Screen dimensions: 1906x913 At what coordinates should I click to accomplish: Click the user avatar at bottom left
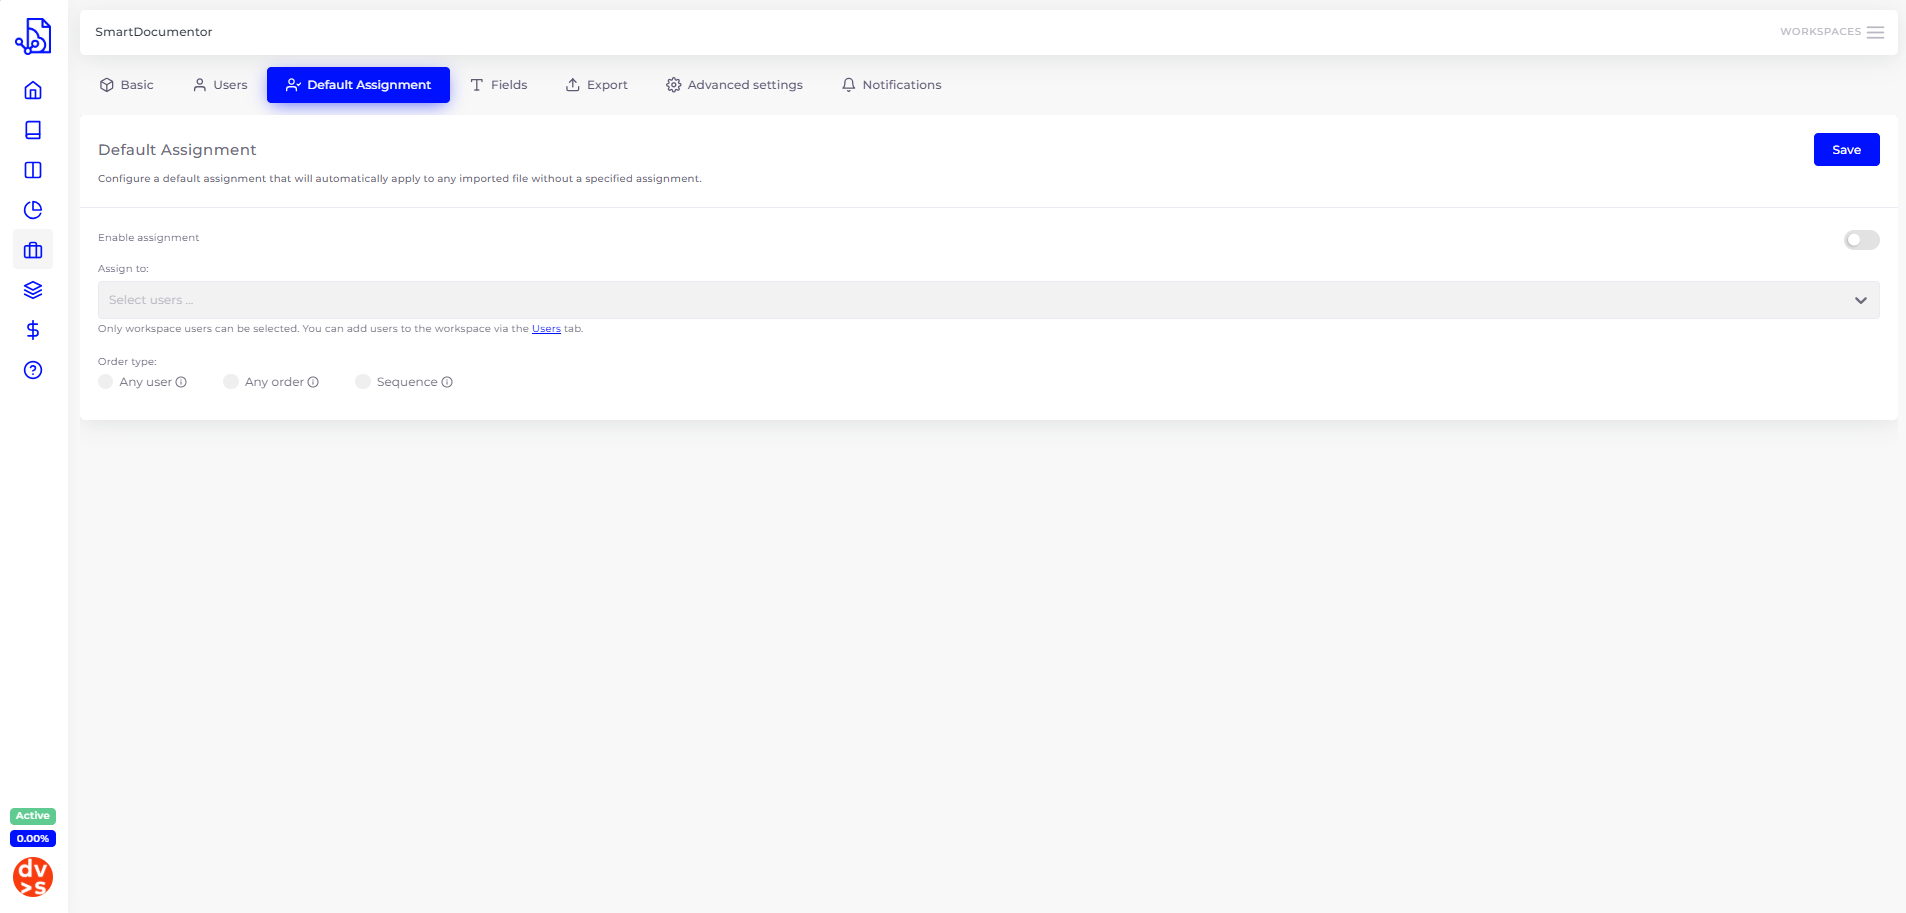click(x=33, y=877)
